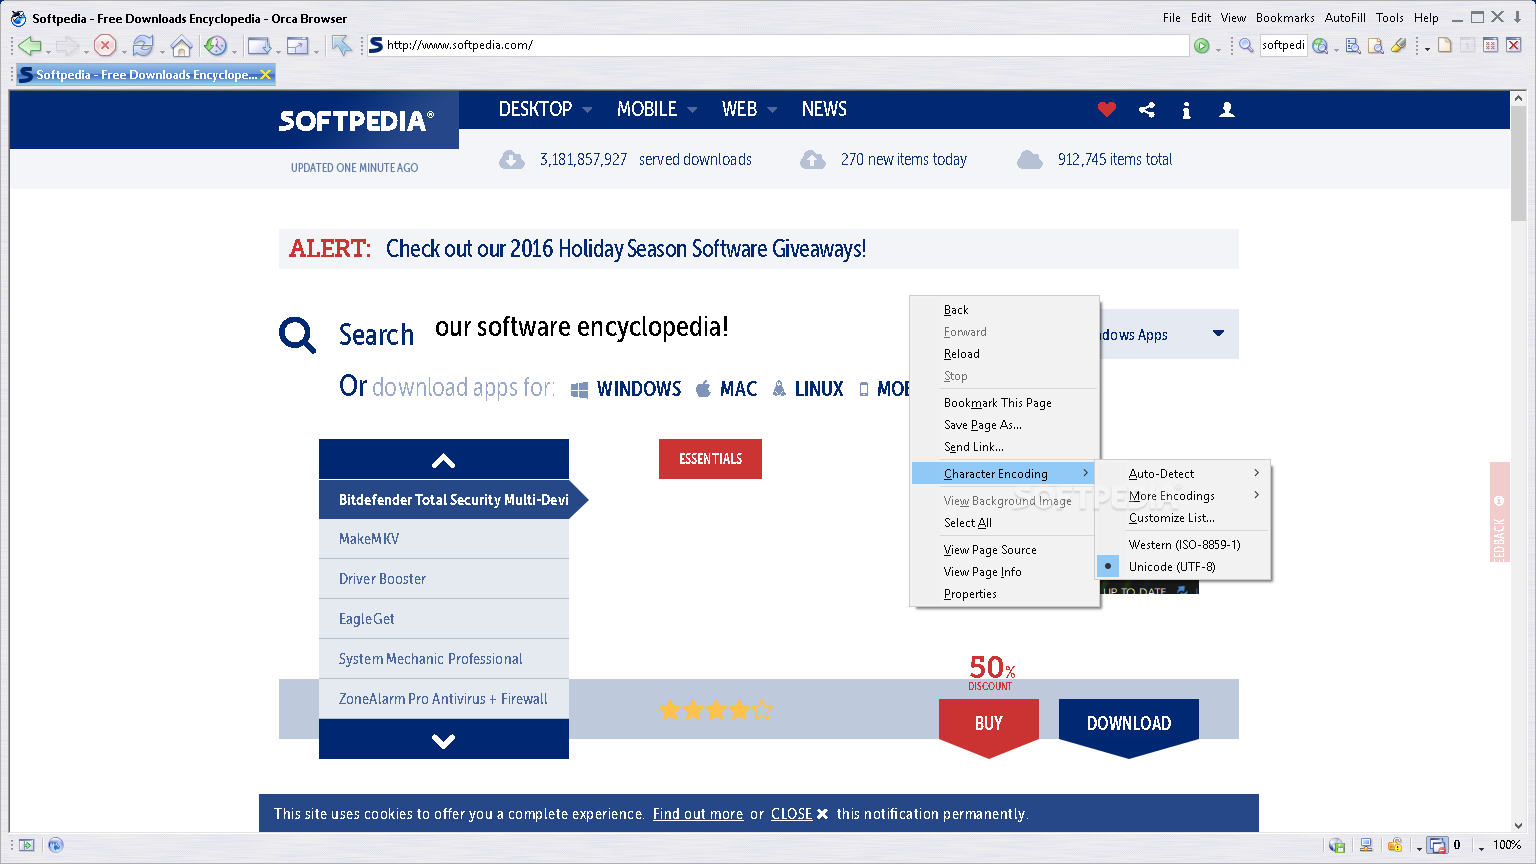Screen dimensions: 1536x864
Task: Click the padlock security icon in status bar
Action: pos(1395,845)
